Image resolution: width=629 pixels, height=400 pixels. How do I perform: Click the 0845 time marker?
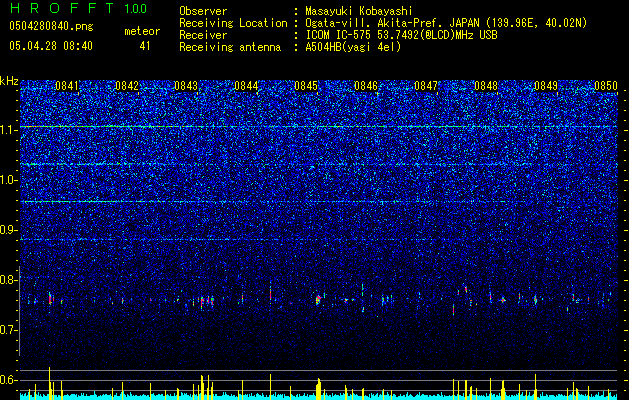(x=306, y=86)
